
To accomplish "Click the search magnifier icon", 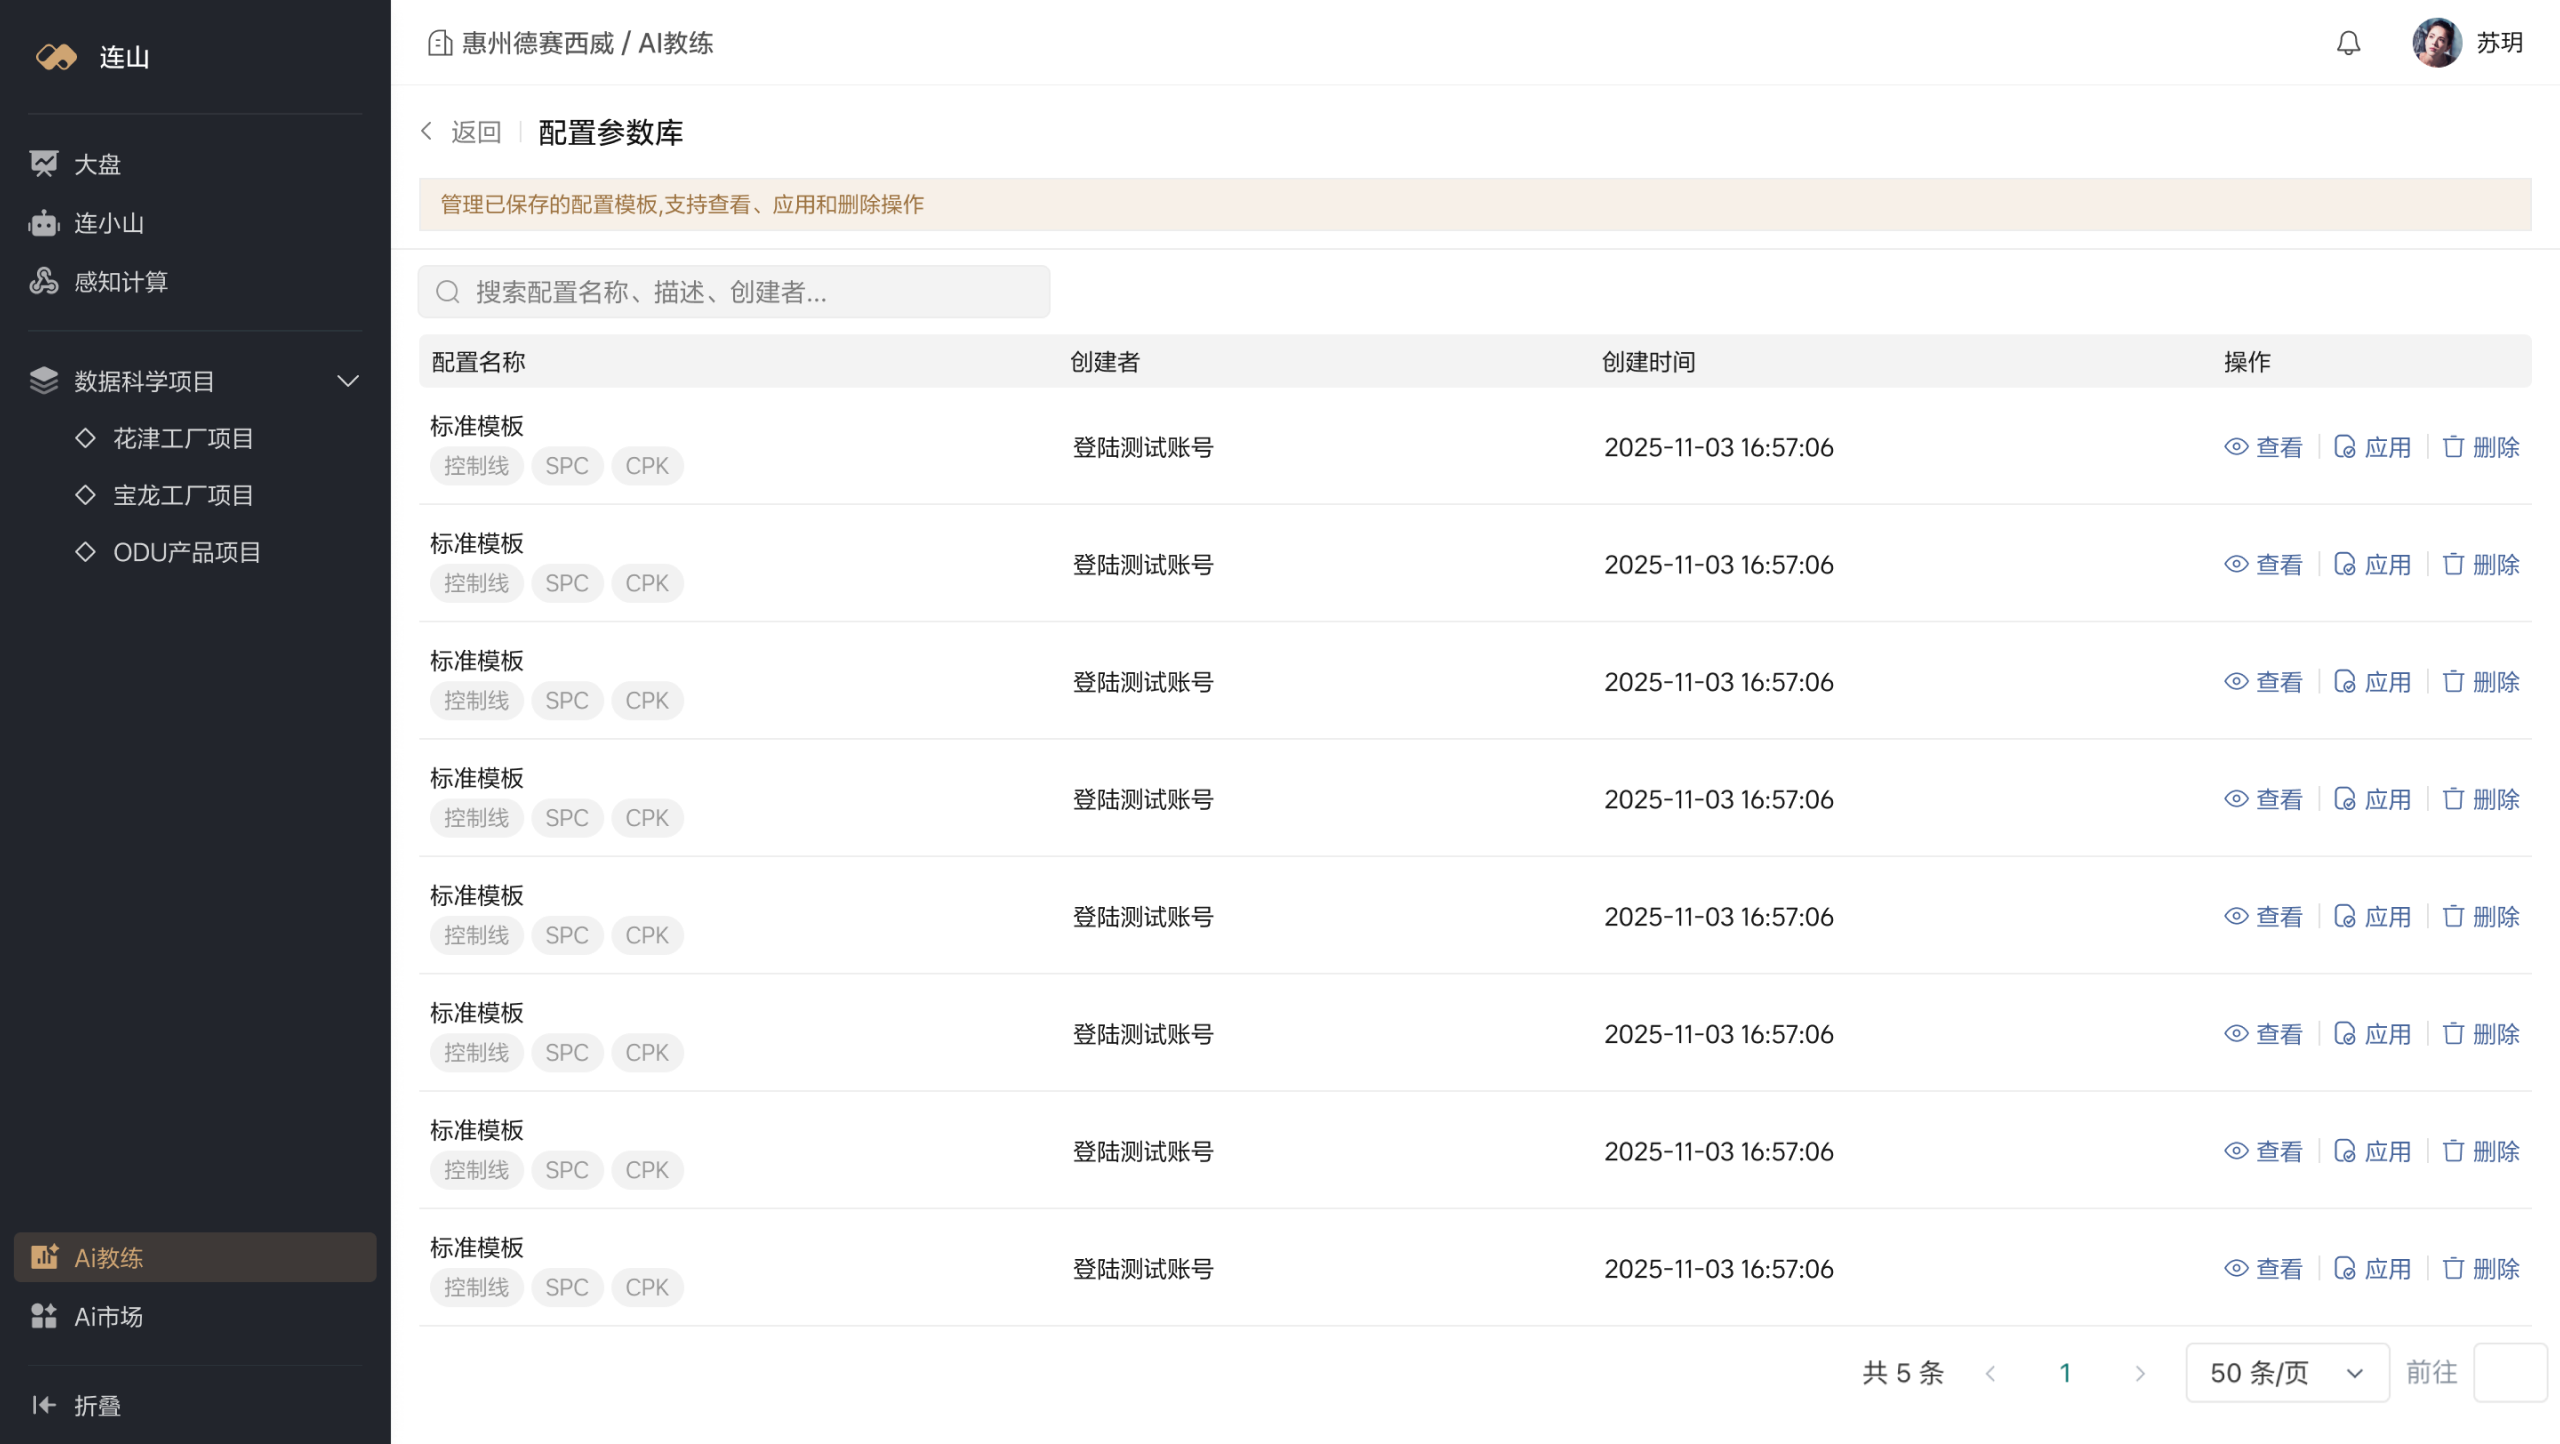I will click(447, 292).
